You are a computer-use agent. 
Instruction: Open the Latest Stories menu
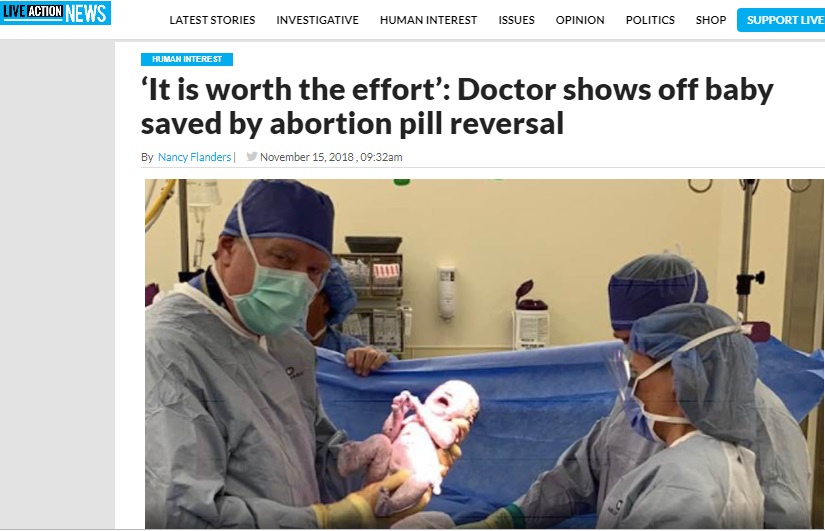(212, 20)
